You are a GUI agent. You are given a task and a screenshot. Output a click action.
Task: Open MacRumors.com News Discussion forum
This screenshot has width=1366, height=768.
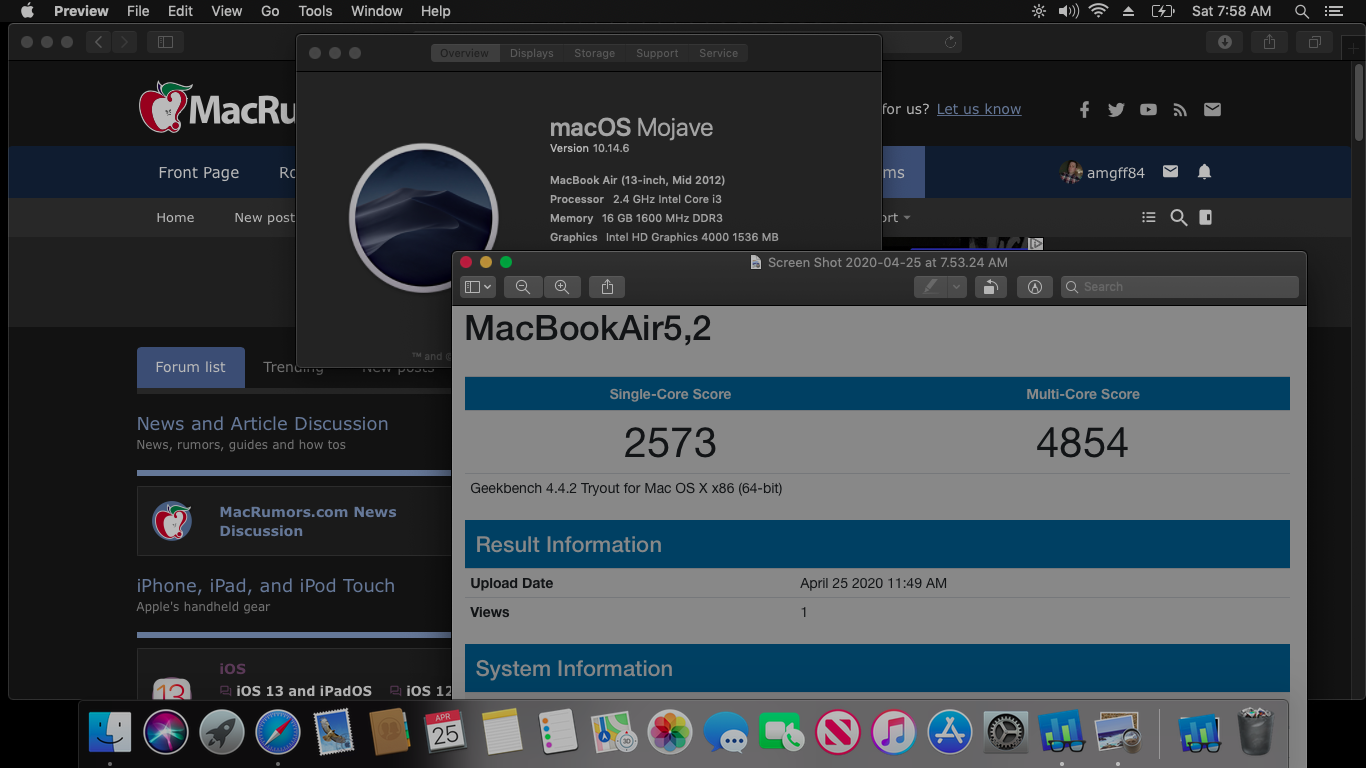click(x=308, y=521)
